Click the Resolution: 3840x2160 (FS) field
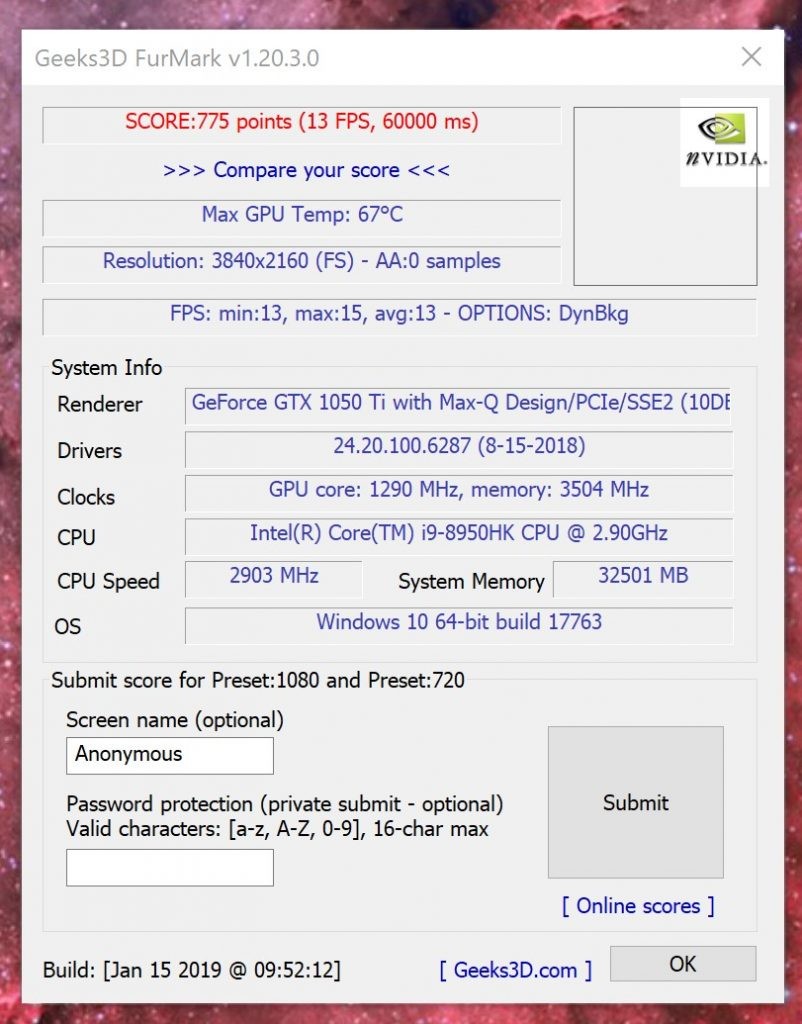Viewport: 802px width, 1024px height. [302, 263]
